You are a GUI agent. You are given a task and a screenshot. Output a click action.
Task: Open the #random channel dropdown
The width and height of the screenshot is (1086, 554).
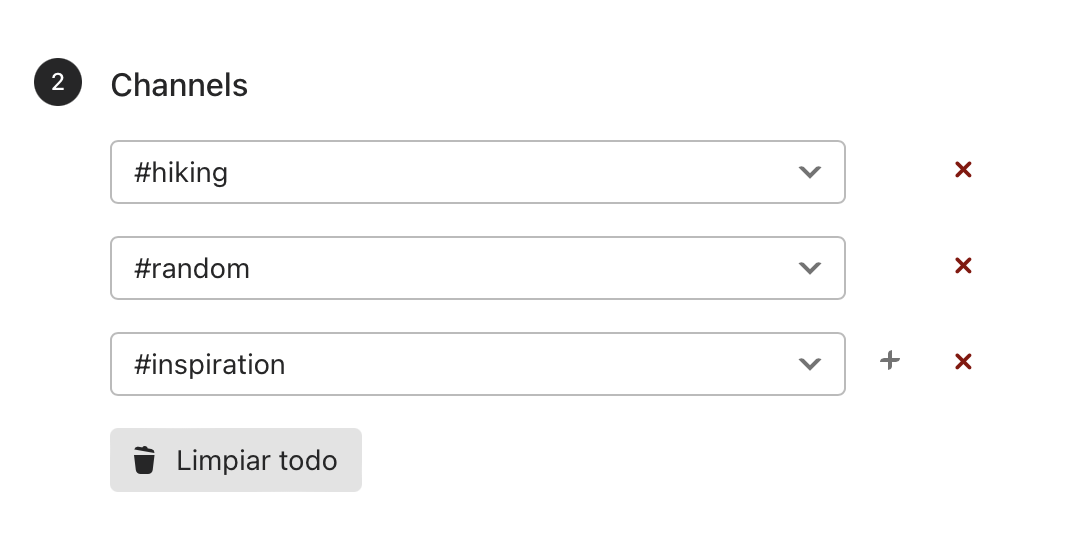pos(478,268)
